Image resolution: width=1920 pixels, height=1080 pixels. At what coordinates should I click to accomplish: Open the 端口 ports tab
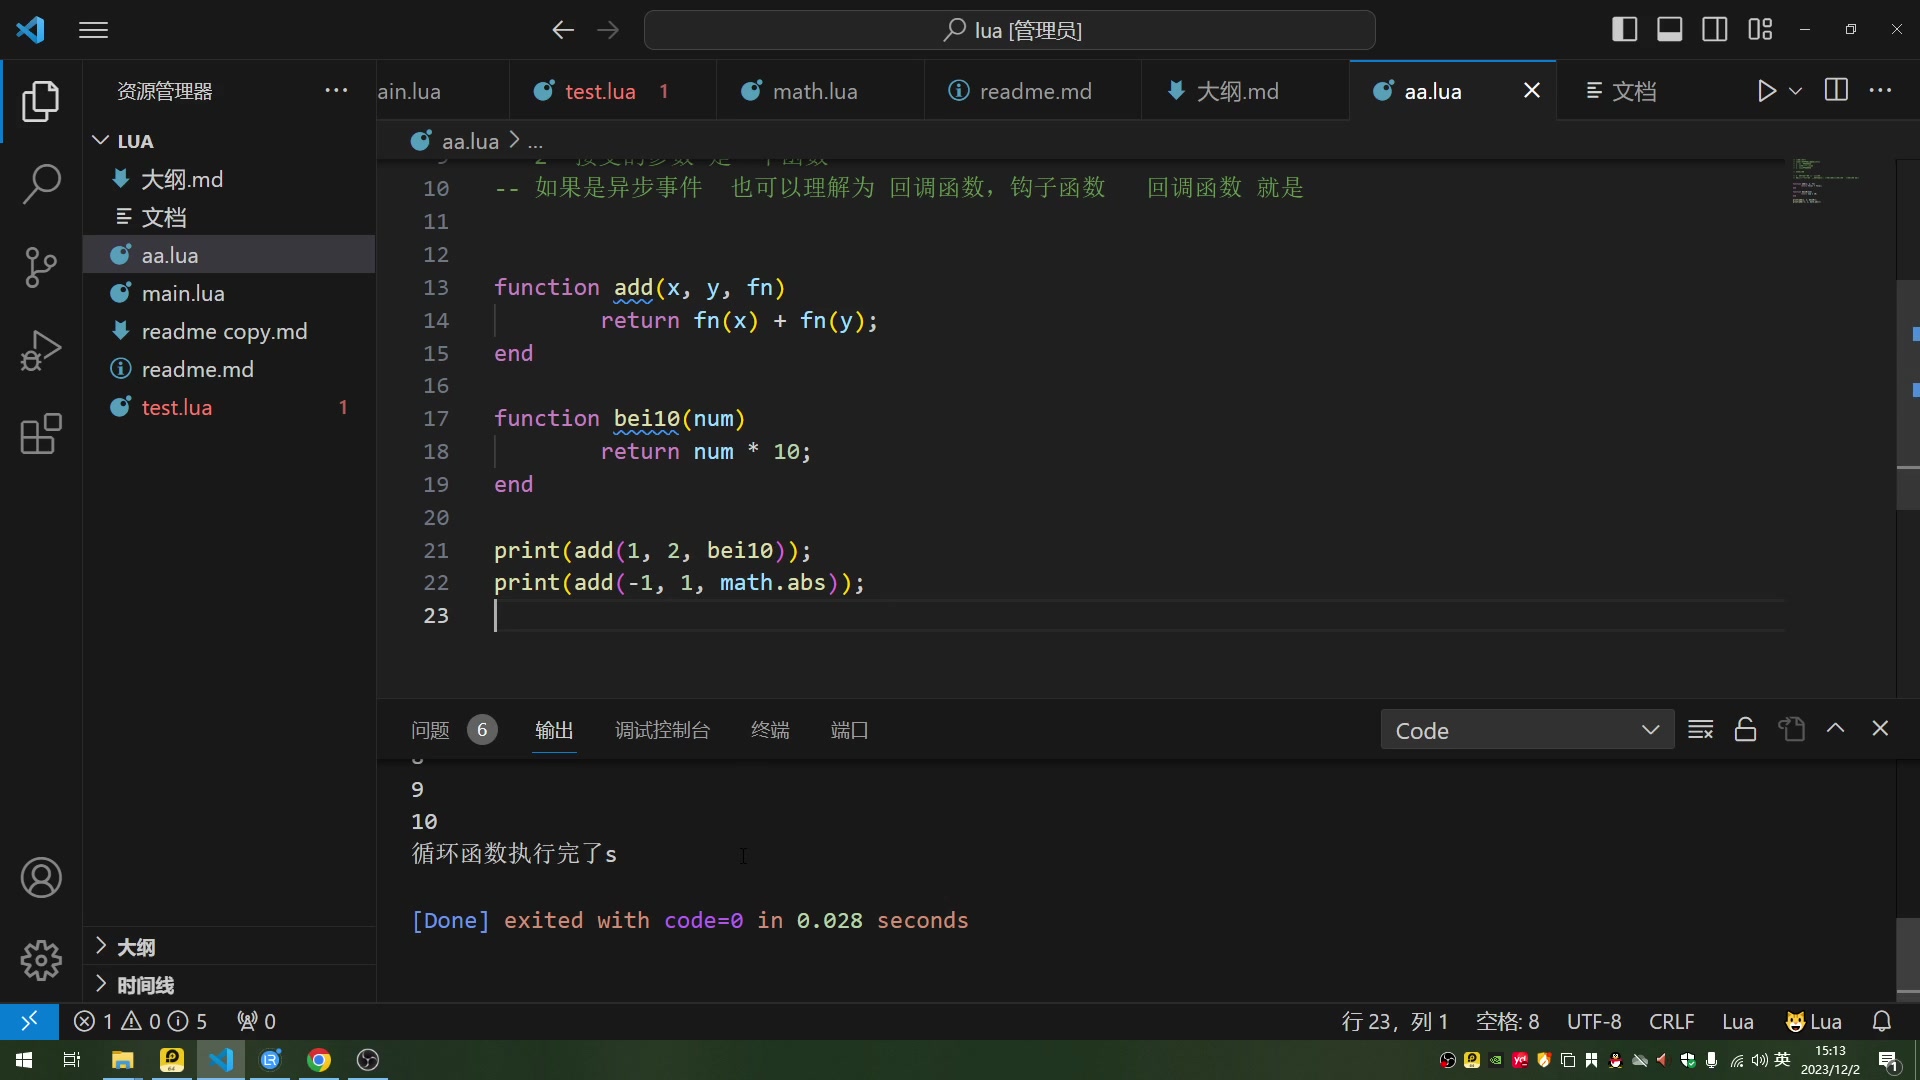849,730
